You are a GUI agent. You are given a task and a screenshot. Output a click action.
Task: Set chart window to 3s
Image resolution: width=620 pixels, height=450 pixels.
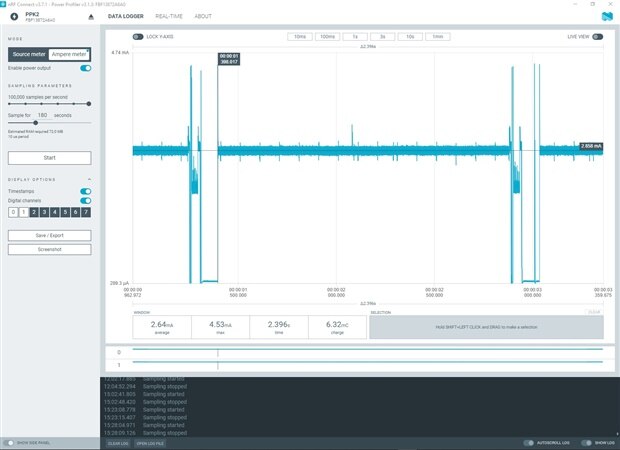pyautogui.click(x=382, y=37)
